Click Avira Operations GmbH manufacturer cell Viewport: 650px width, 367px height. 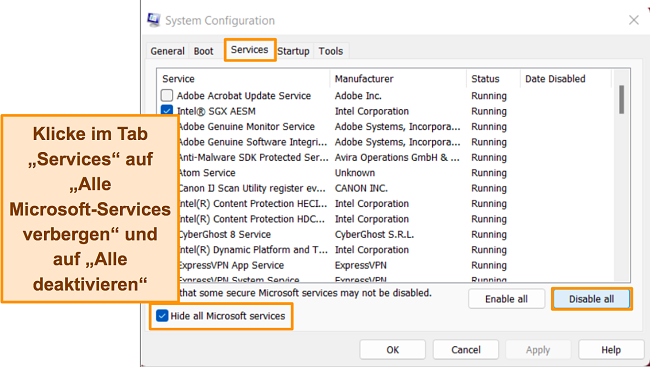397,157
